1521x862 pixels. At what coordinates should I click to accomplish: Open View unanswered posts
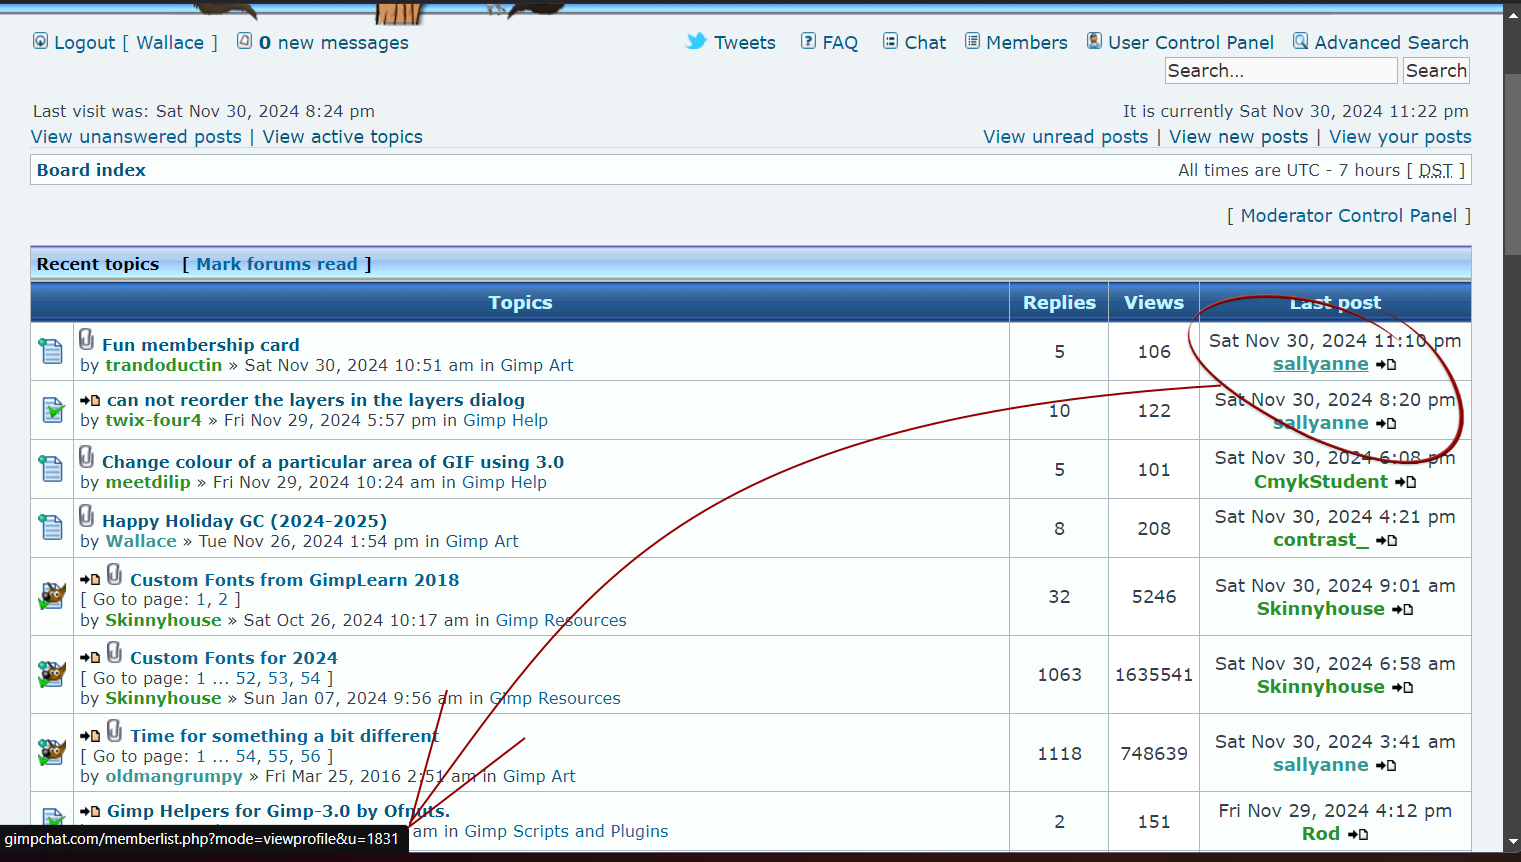tap(136, 137)
